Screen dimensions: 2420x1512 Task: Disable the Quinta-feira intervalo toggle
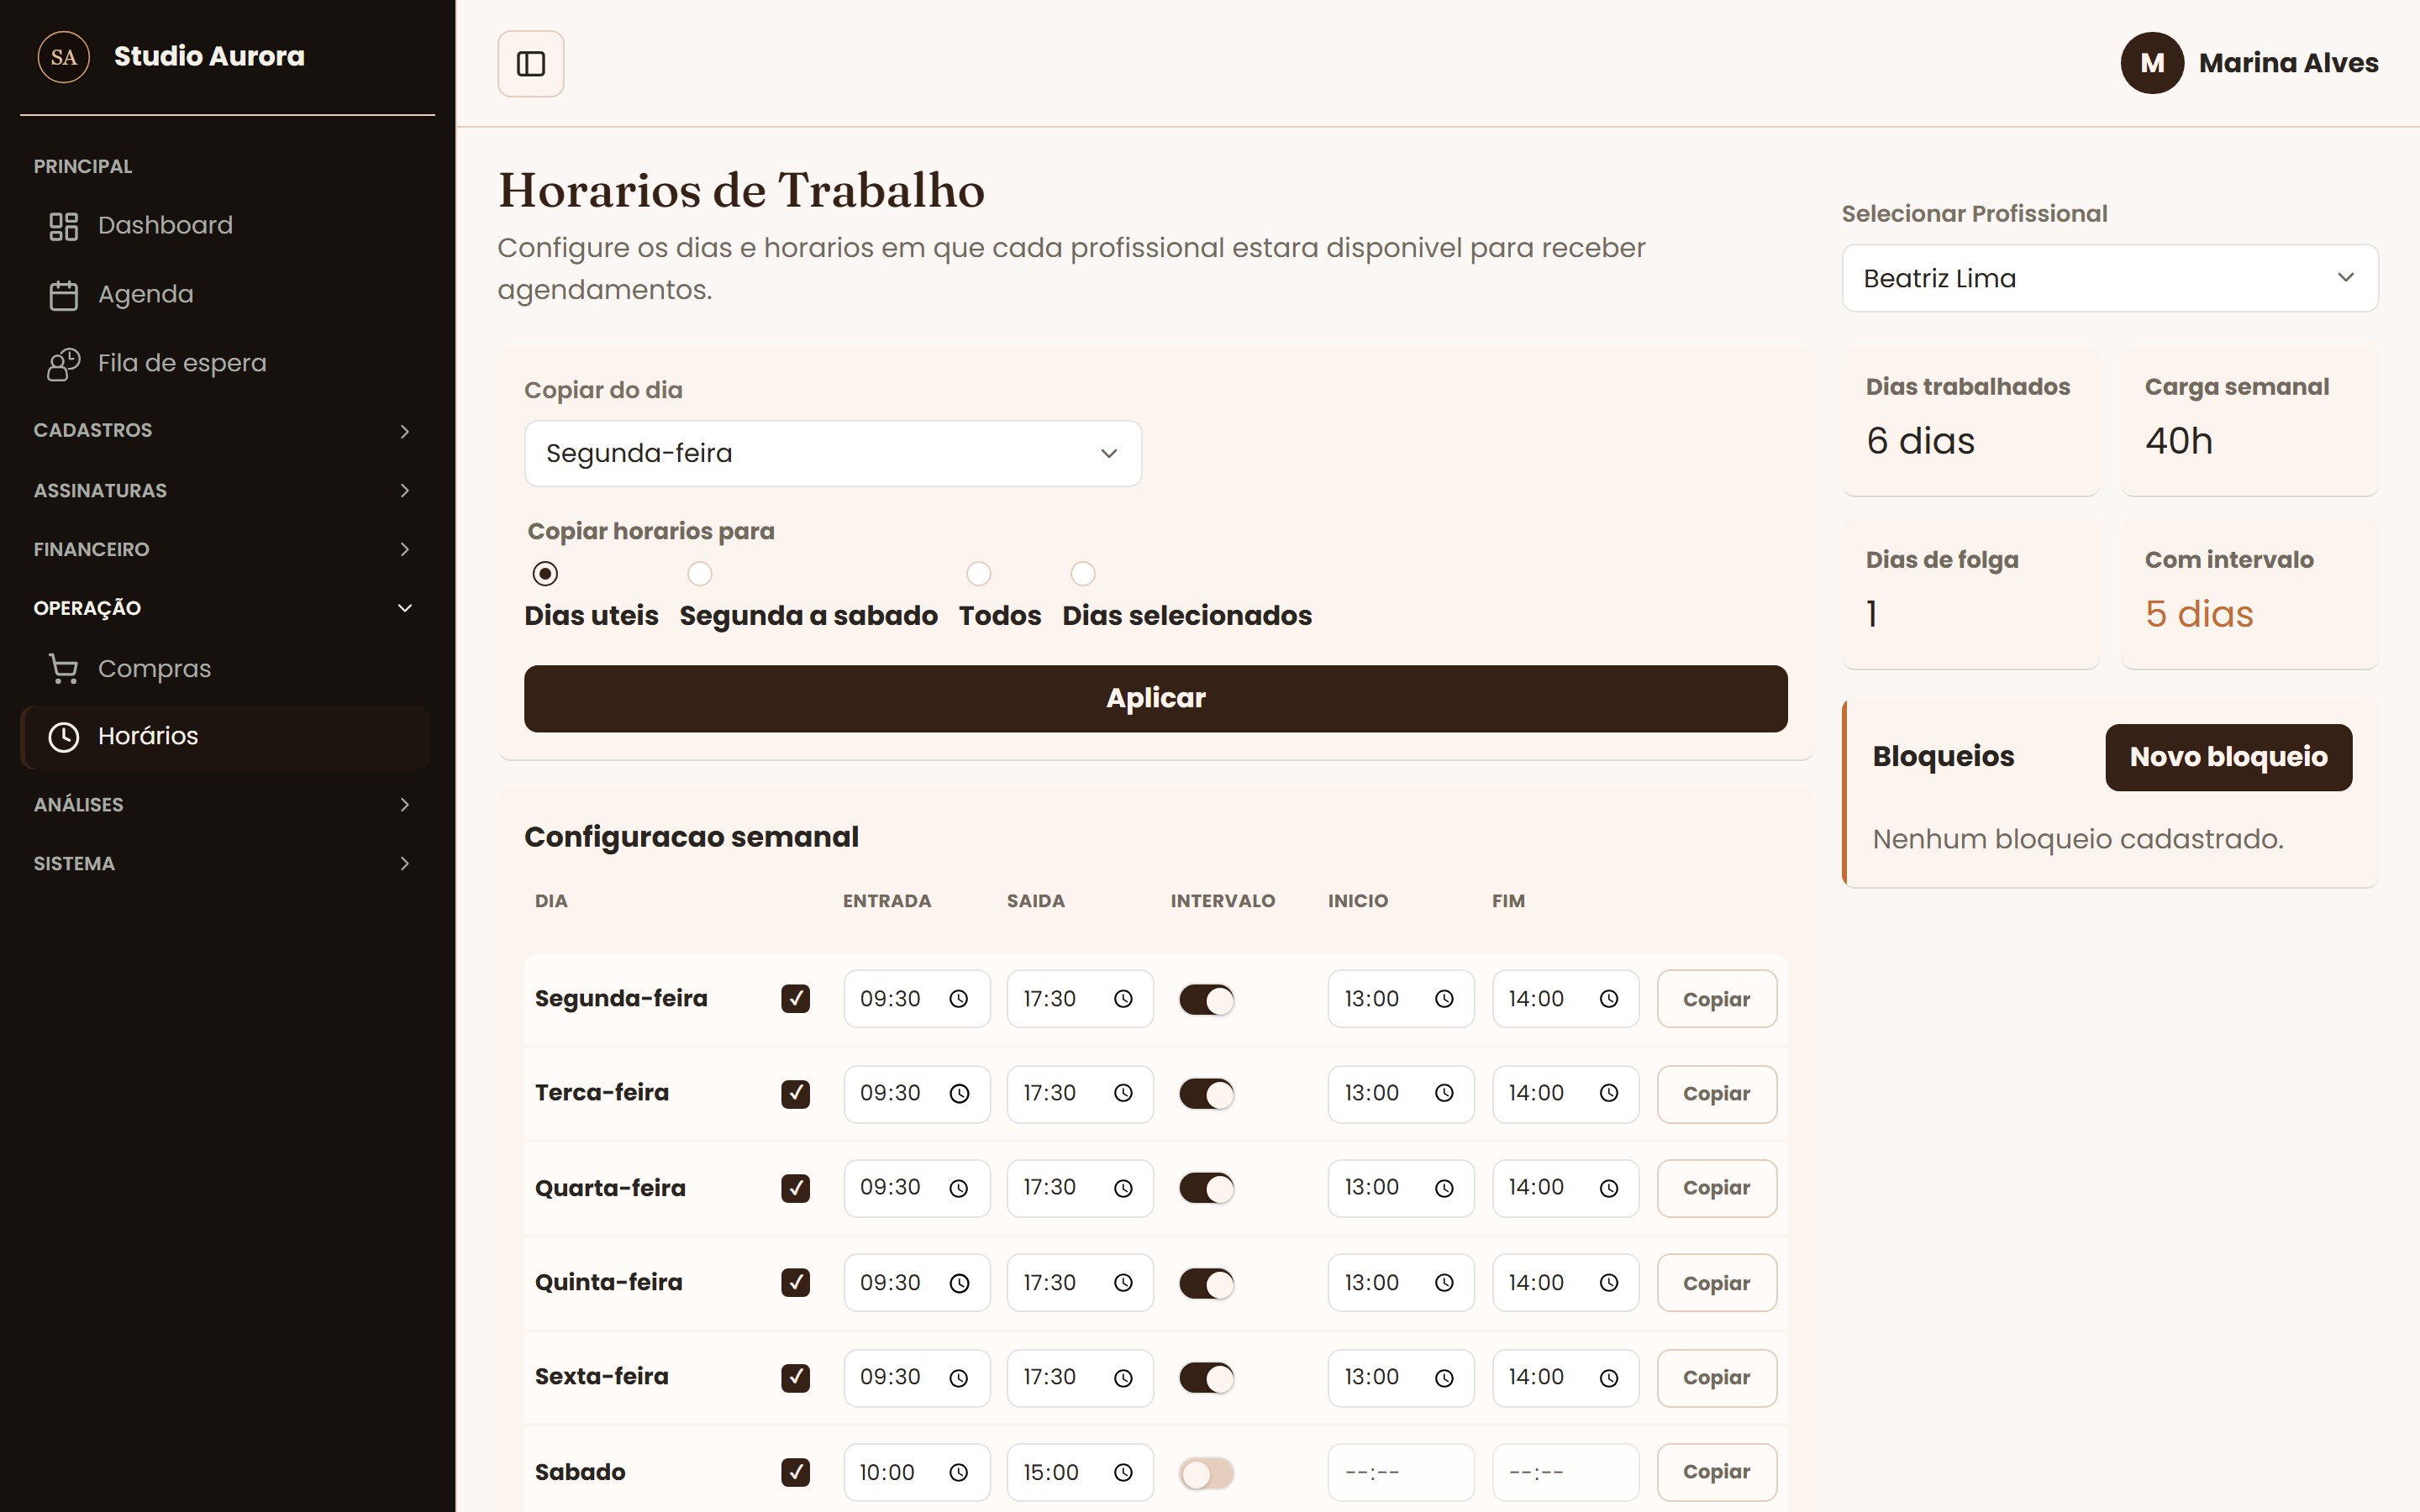pyautogui.click(x=1206, y=1284)
